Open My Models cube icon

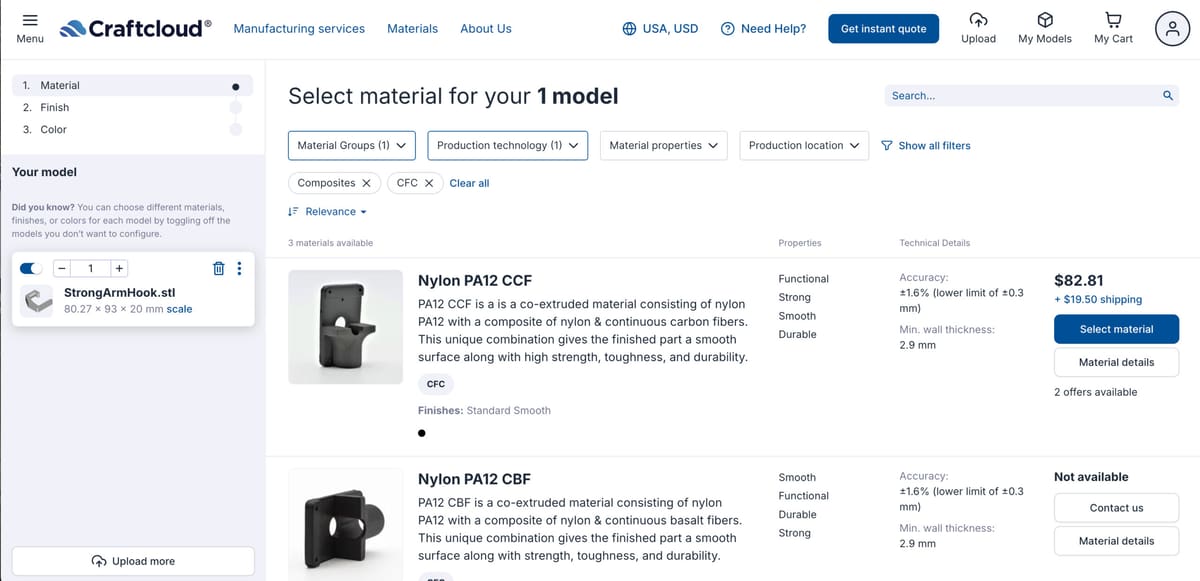click(x=1045, y=20)
